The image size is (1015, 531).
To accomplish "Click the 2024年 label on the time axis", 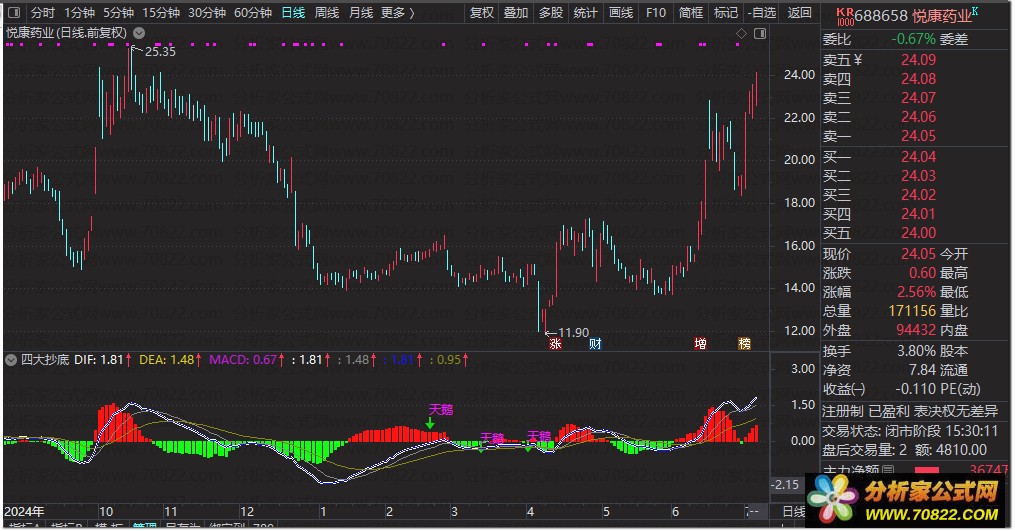I will pos(25,512).
